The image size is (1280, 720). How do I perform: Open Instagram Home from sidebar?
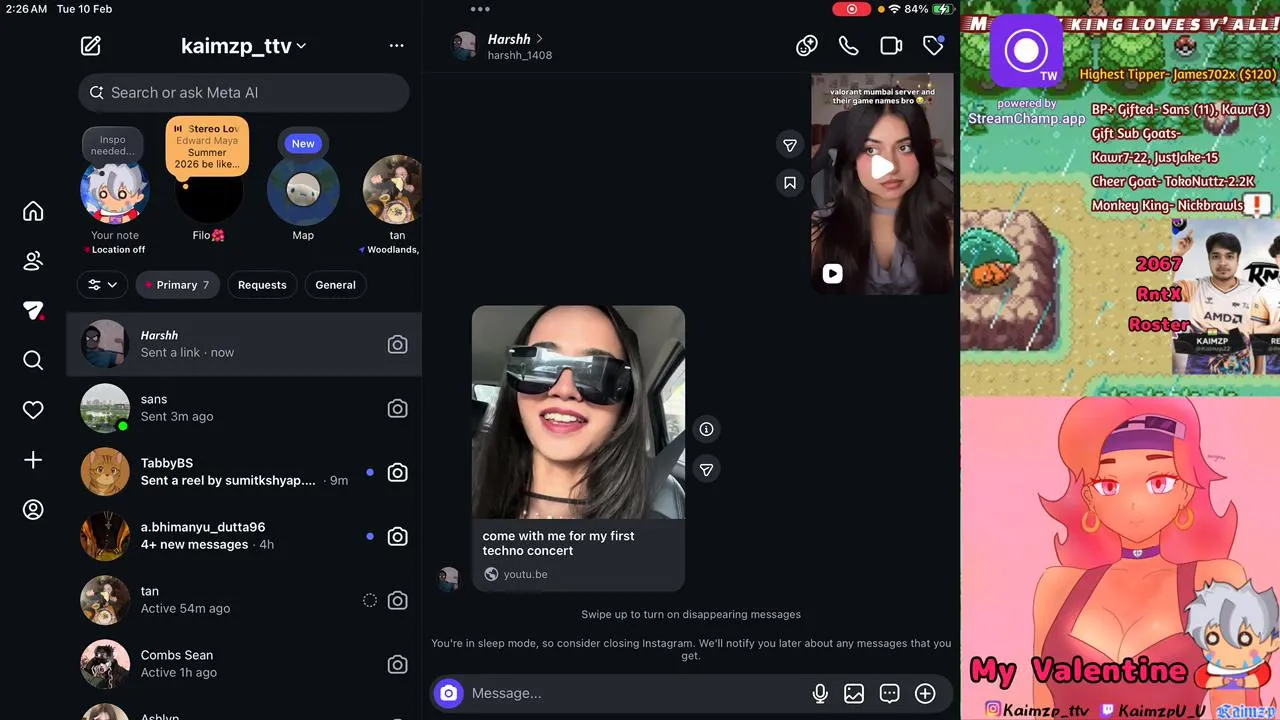(33, 211)
